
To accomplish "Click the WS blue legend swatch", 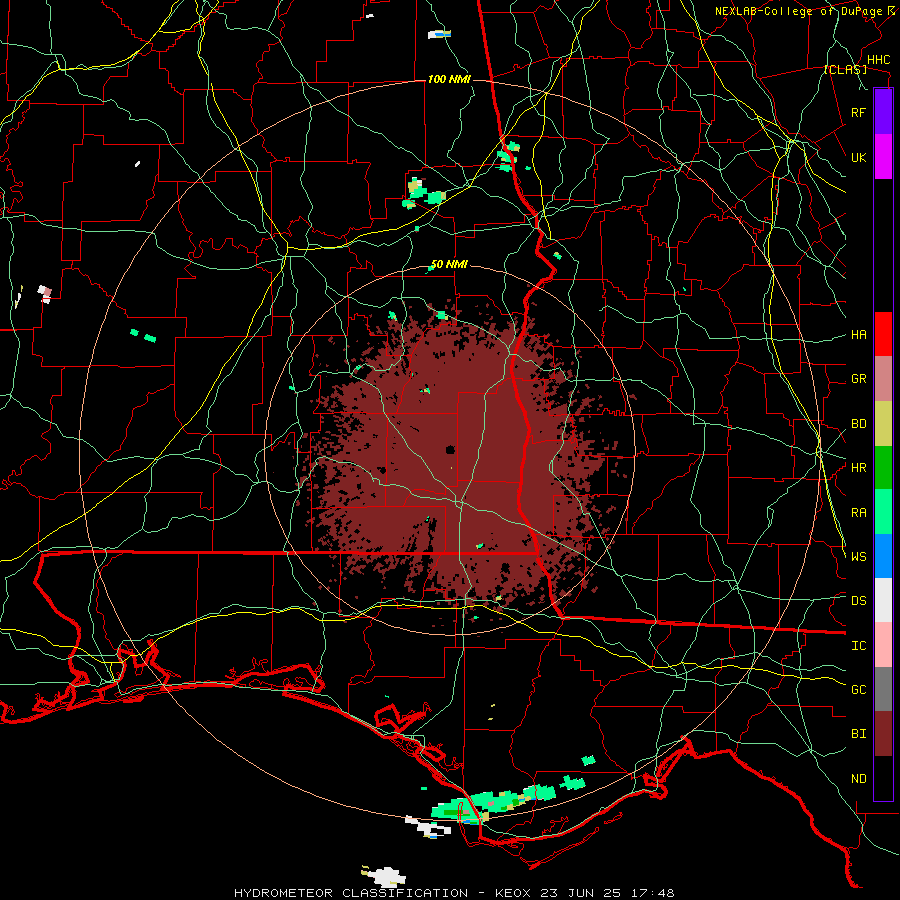I will pos(883,556).
